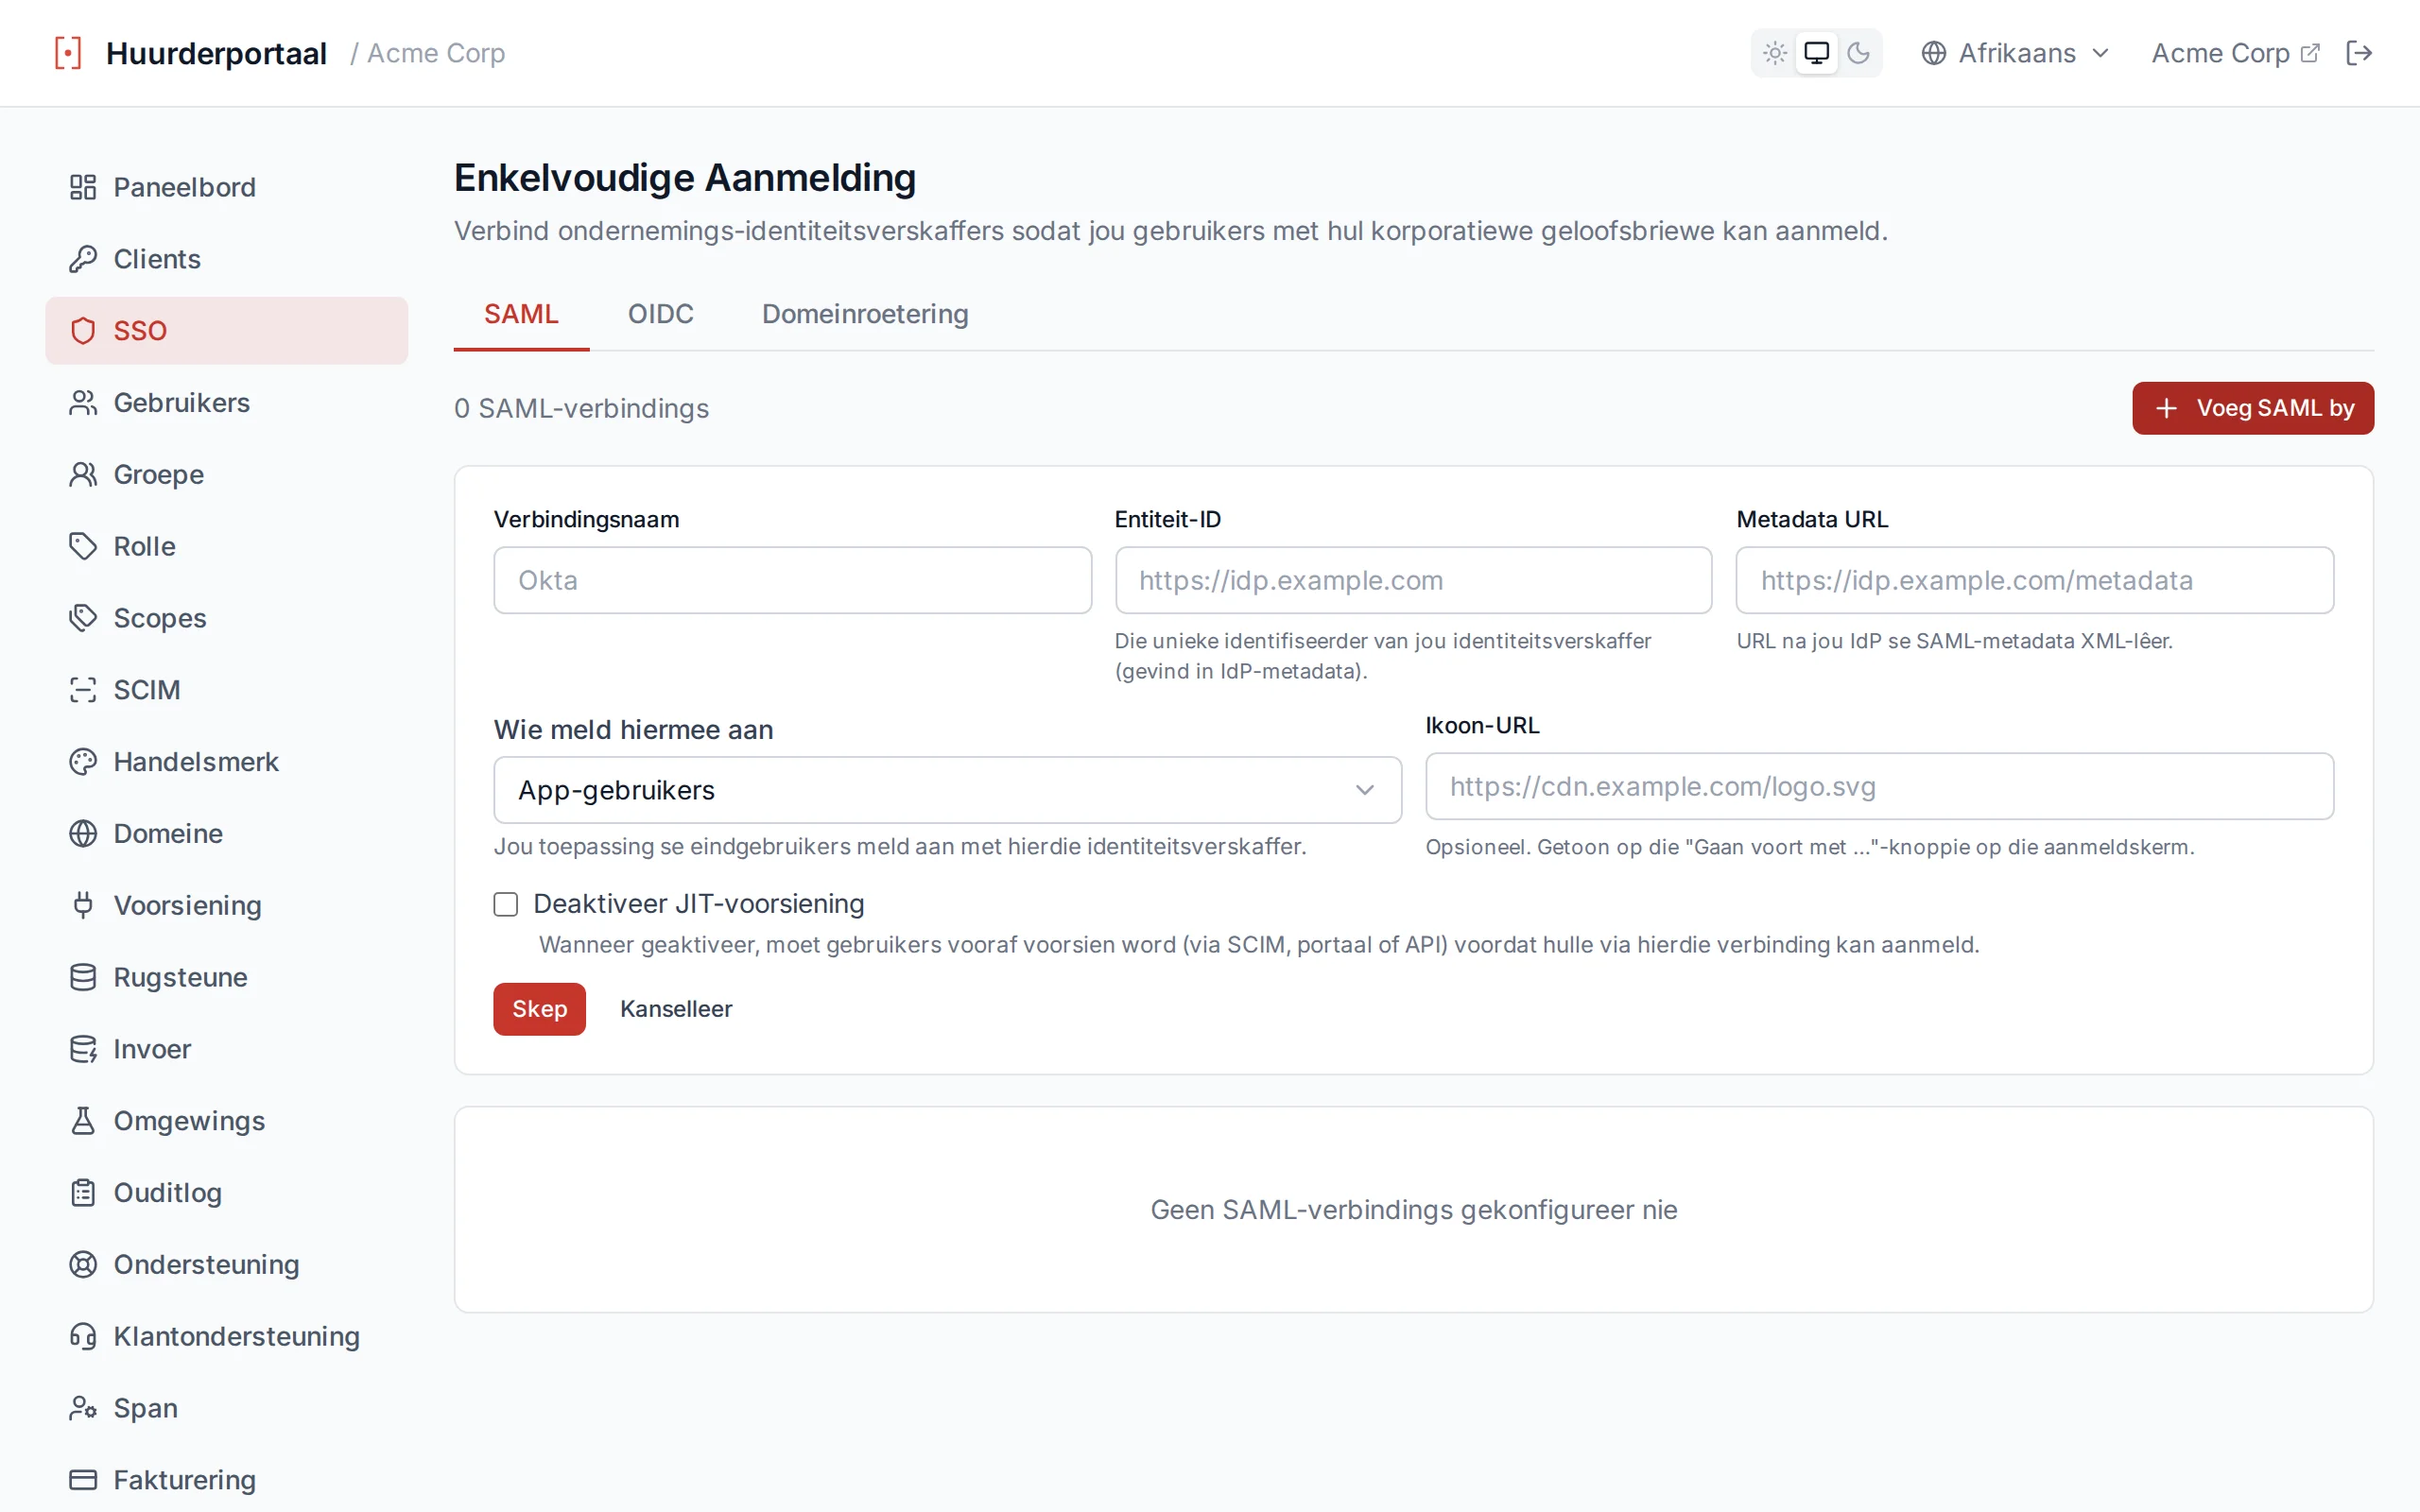2420x1512 pixels.
Task: Open Rugsteune database icon
Action: pos(83,977)
